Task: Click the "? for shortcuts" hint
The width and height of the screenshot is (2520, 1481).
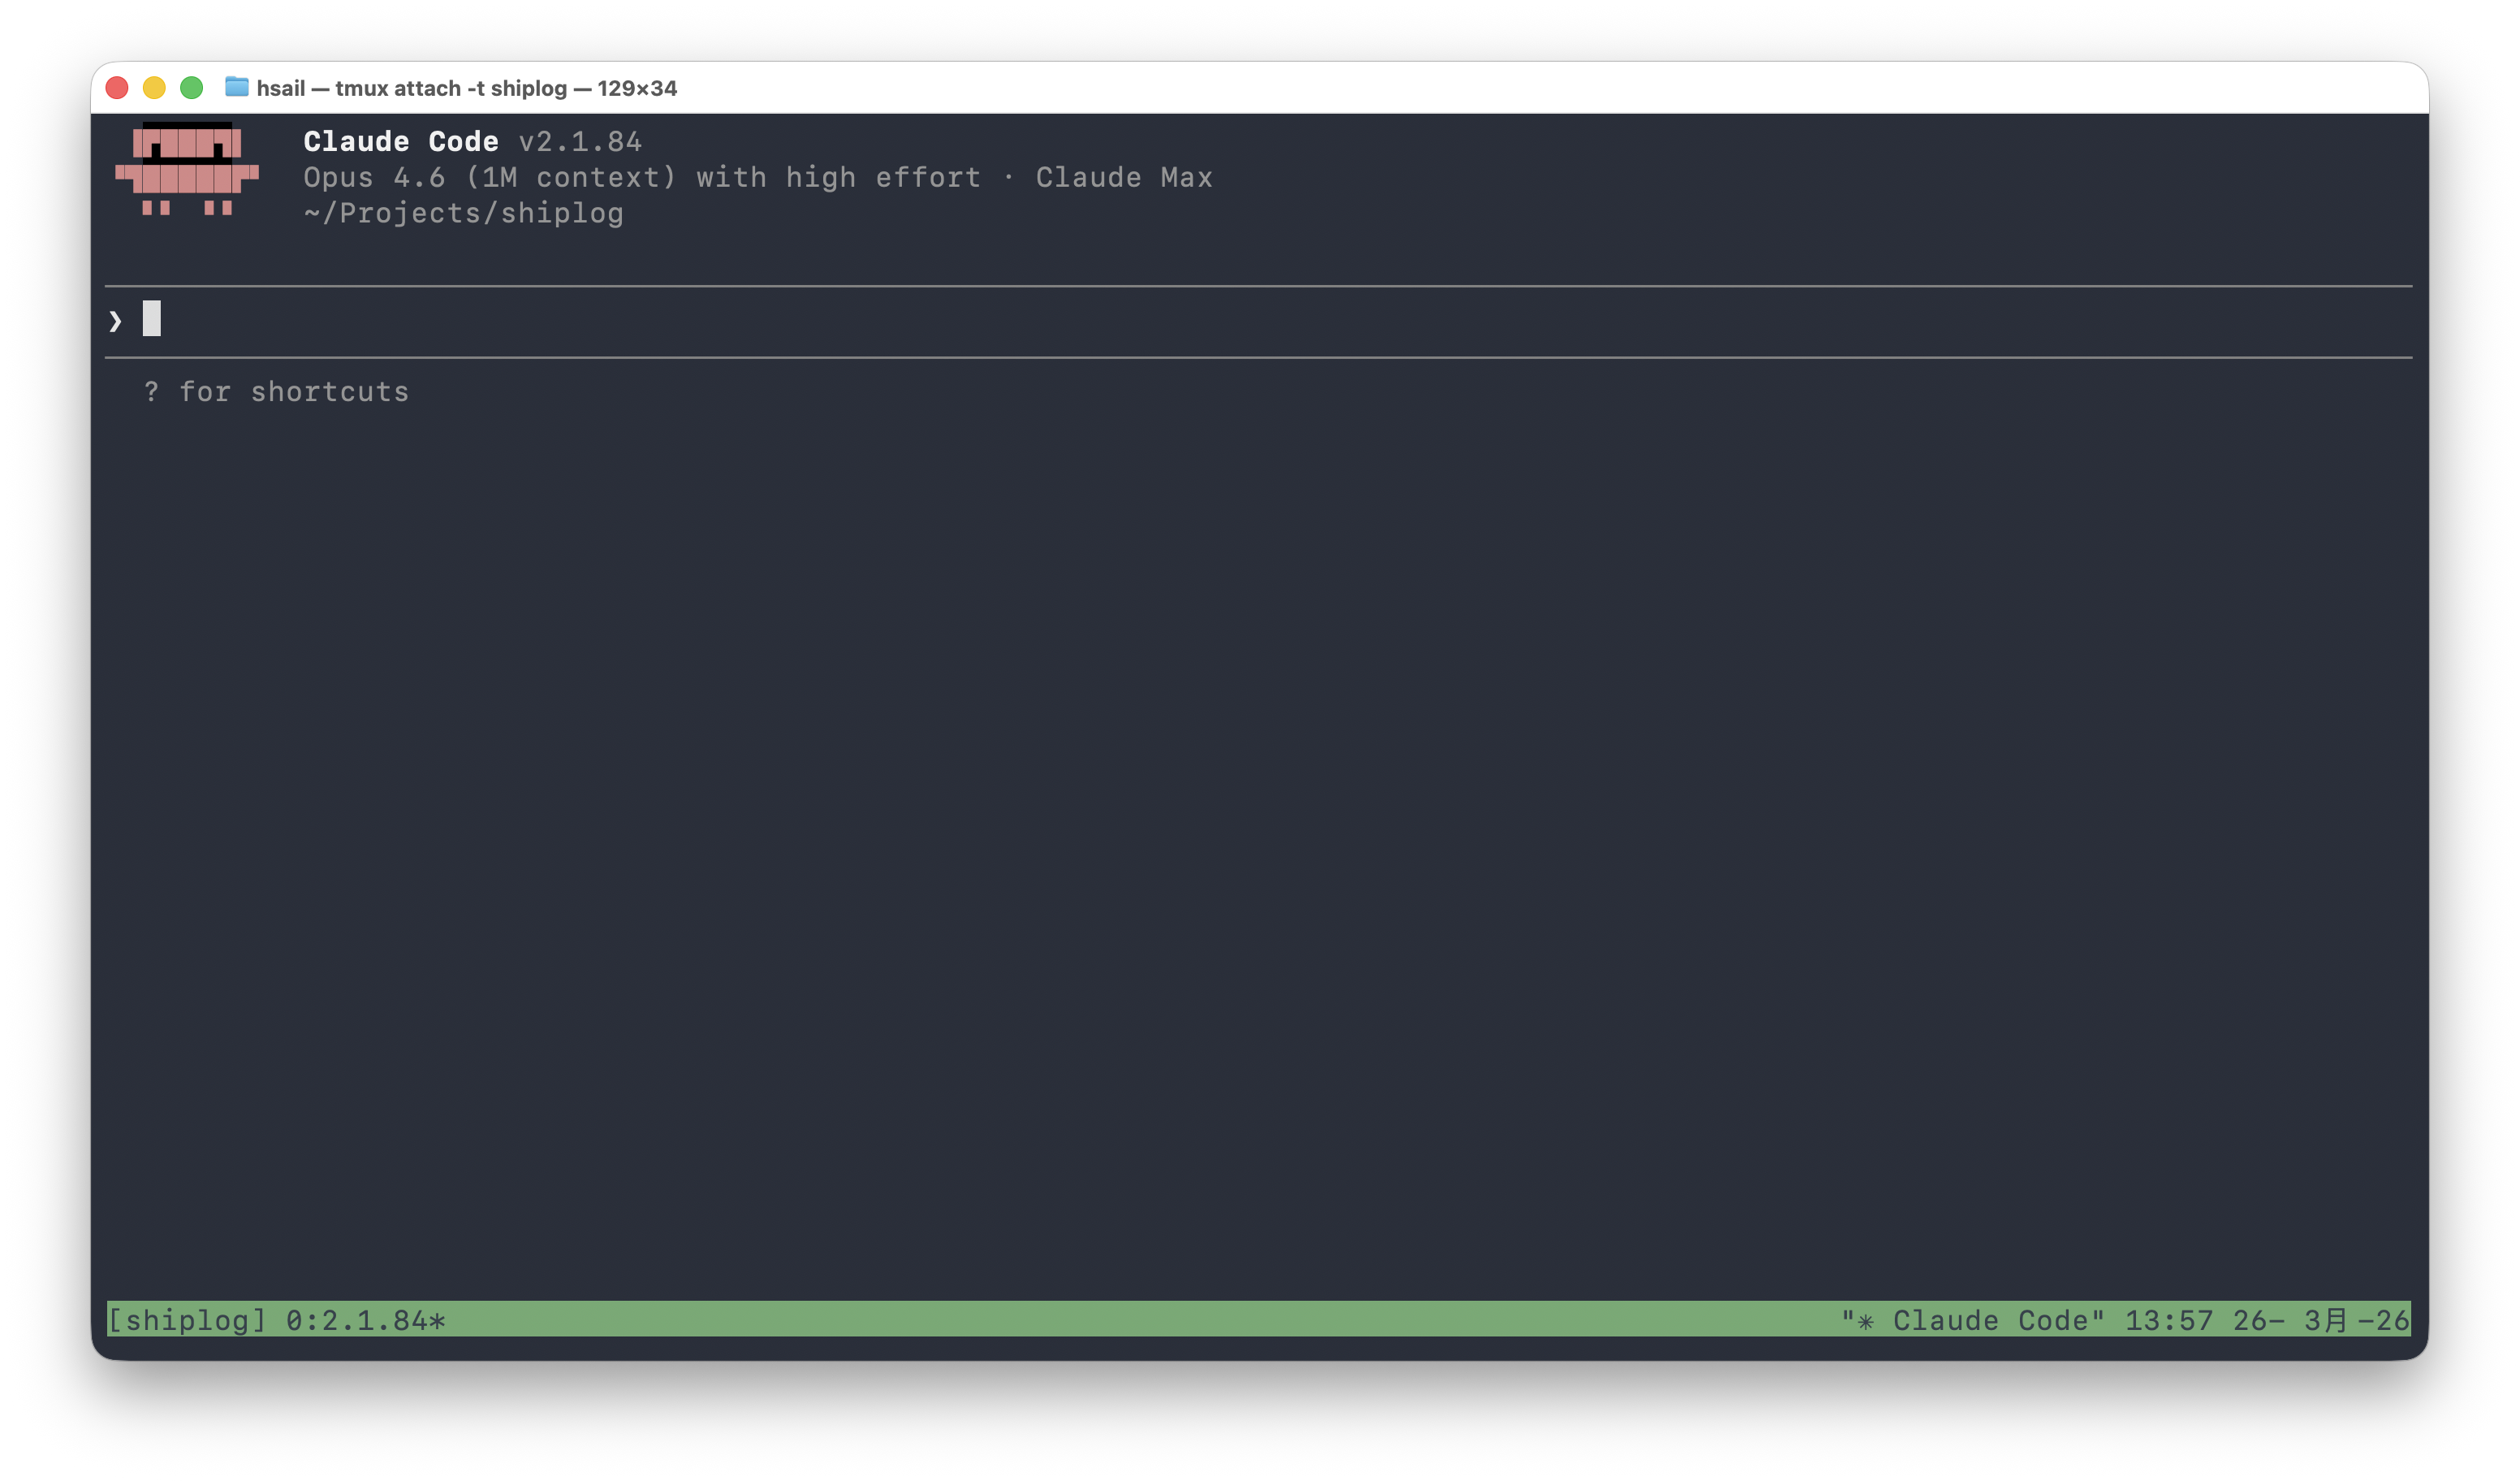Action: pos(277,392)
